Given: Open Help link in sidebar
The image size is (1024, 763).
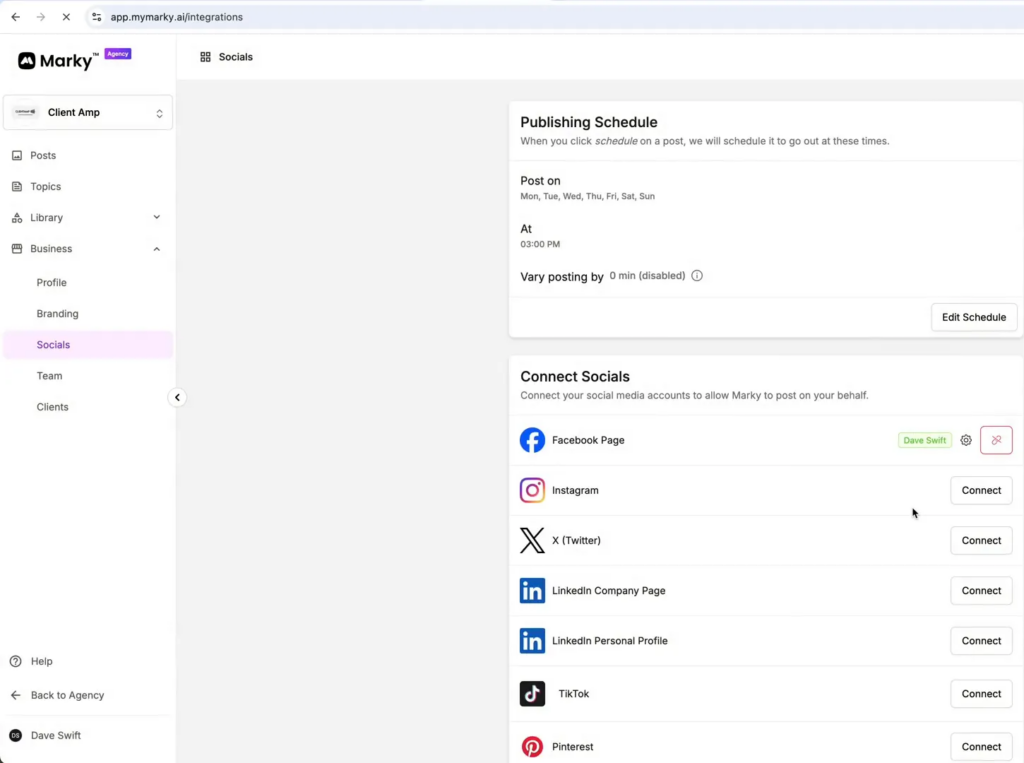Looking at the screenshot, I should pyautogui.click(x=42, y=661).
